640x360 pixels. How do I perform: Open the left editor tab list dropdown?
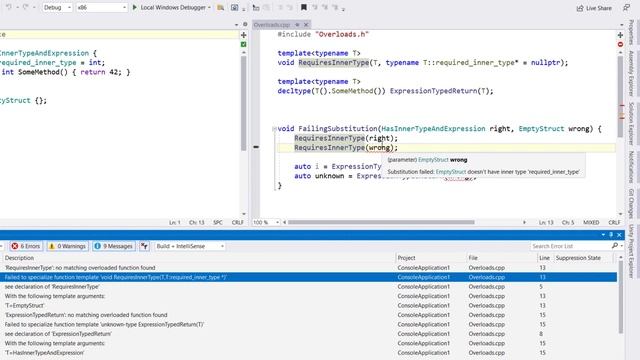click(x=236, y=25)
